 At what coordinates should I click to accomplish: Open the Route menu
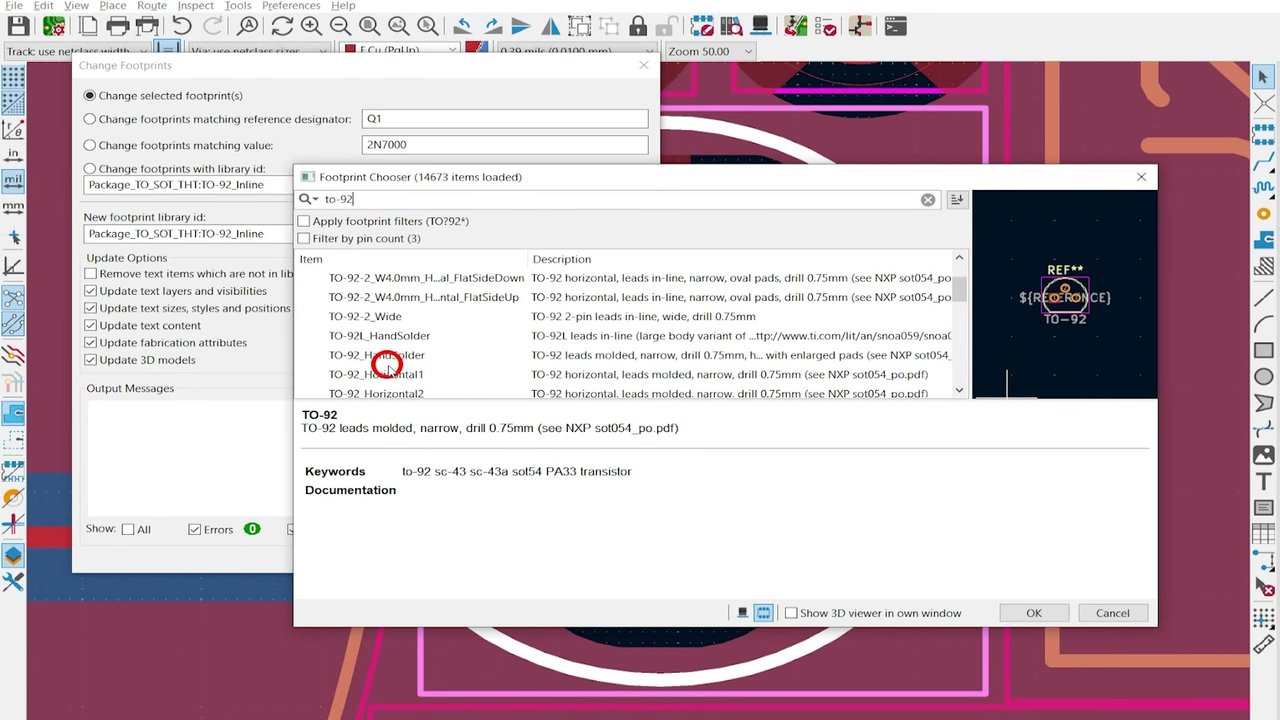(x=151, y=6)
